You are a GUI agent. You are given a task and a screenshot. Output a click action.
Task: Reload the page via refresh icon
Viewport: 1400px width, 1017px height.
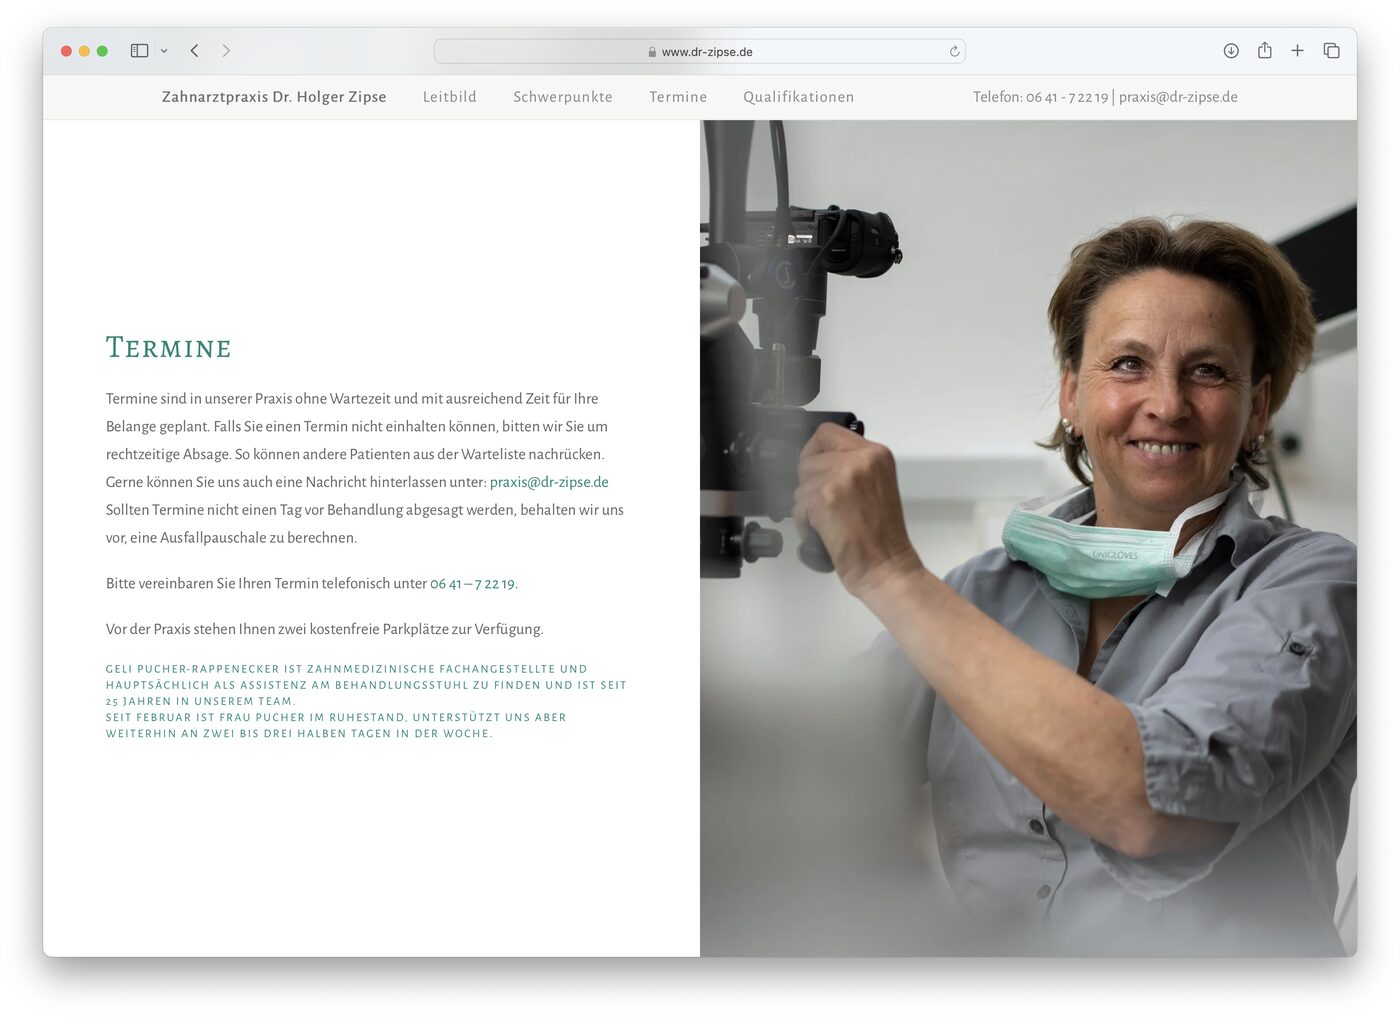(x=954, y=51)
